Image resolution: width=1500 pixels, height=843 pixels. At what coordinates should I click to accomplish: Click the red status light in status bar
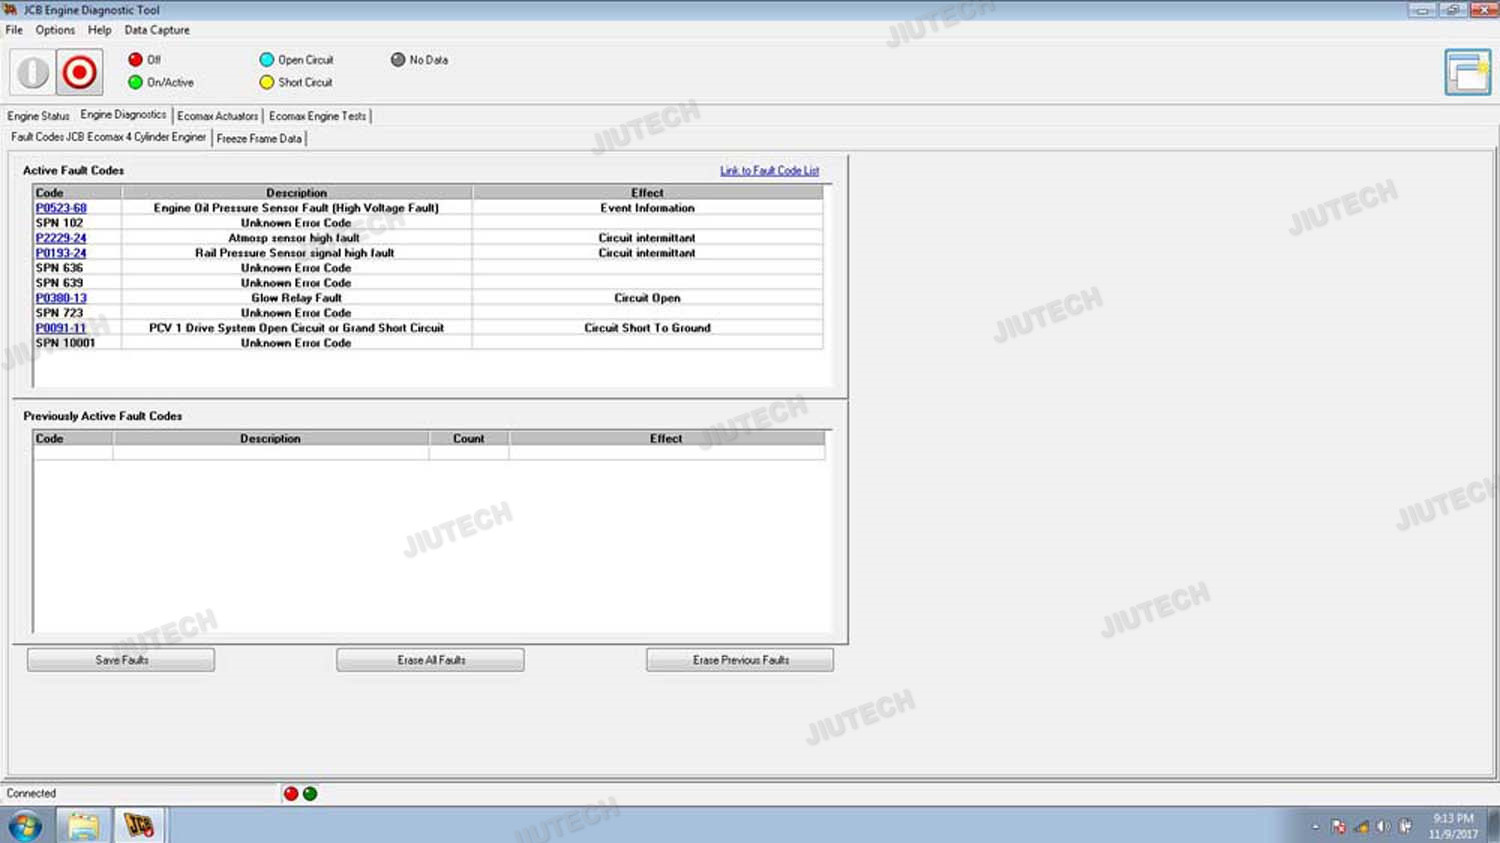click(291, 794)
